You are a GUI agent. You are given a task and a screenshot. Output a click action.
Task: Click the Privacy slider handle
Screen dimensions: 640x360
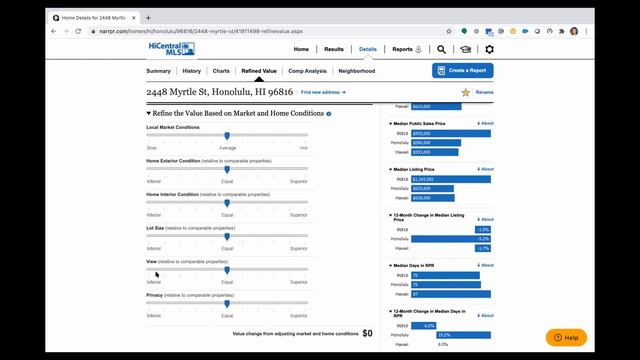(x=227, y=304)
